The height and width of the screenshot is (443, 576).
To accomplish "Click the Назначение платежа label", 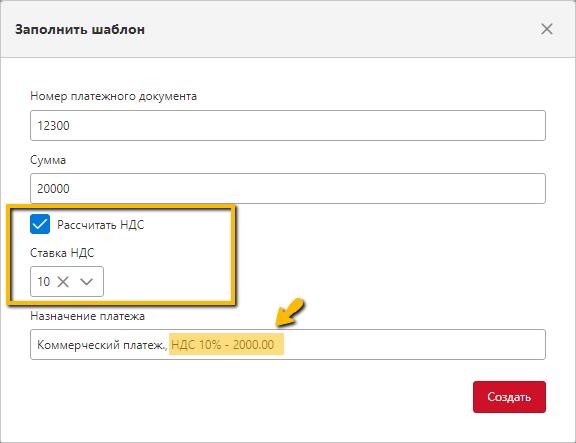I will point(87,316).
